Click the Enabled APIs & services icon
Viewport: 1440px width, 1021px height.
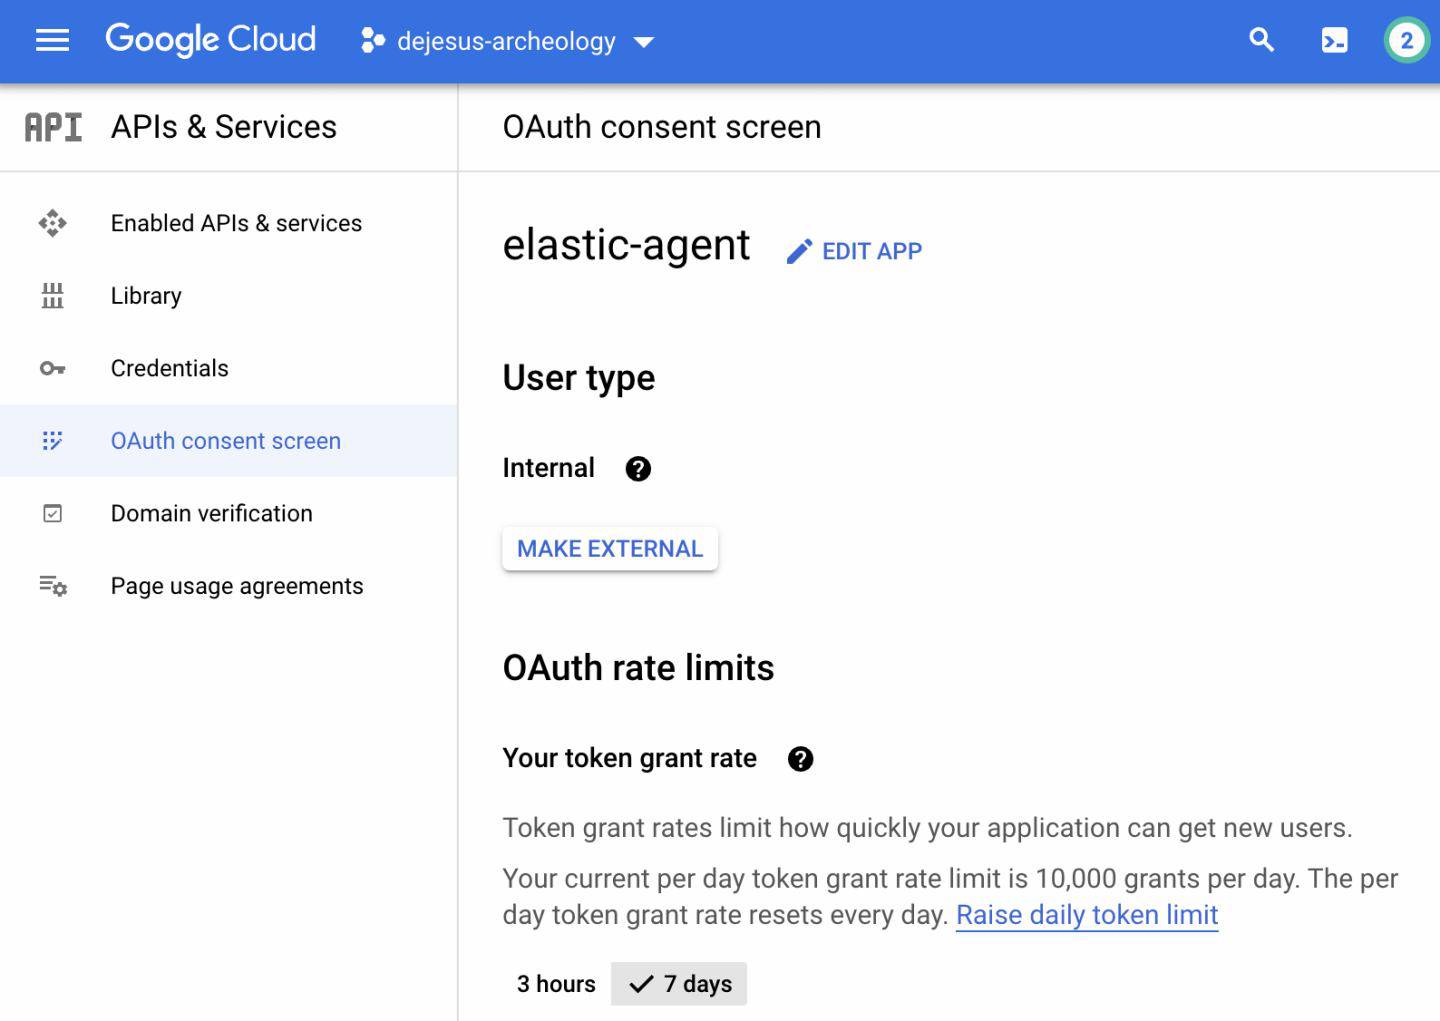pos(52,222)
